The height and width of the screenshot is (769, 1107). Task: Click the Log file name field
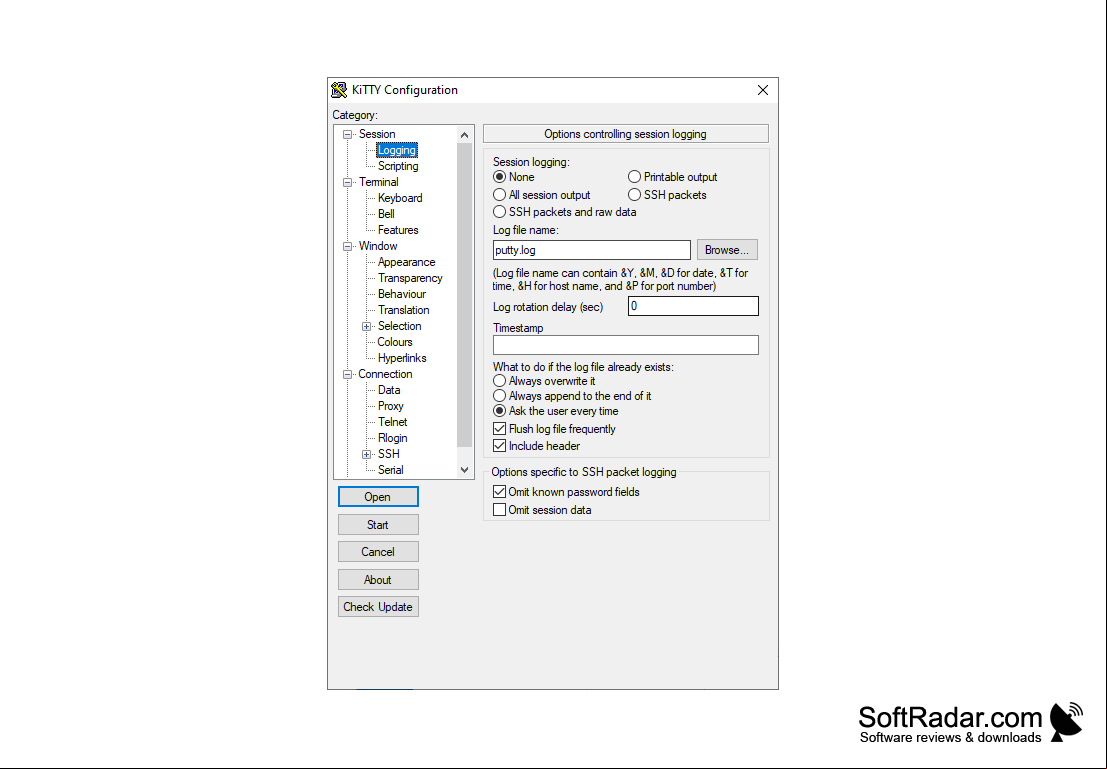(592, 250)
